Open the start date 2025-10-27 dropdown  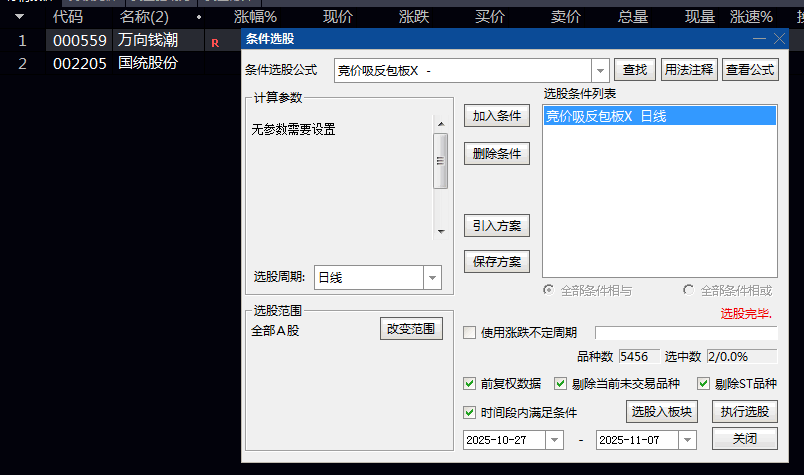point(554,440)
